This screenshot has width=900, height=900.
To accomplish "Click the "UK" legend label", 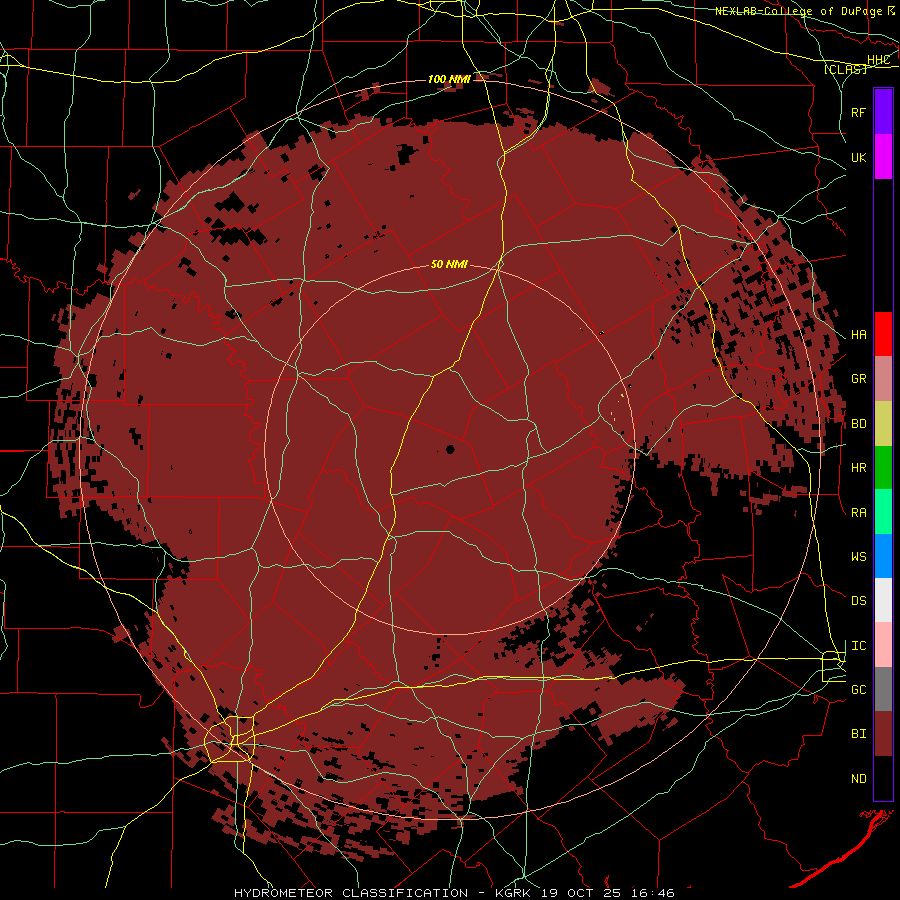I will [x=858, y=157].
